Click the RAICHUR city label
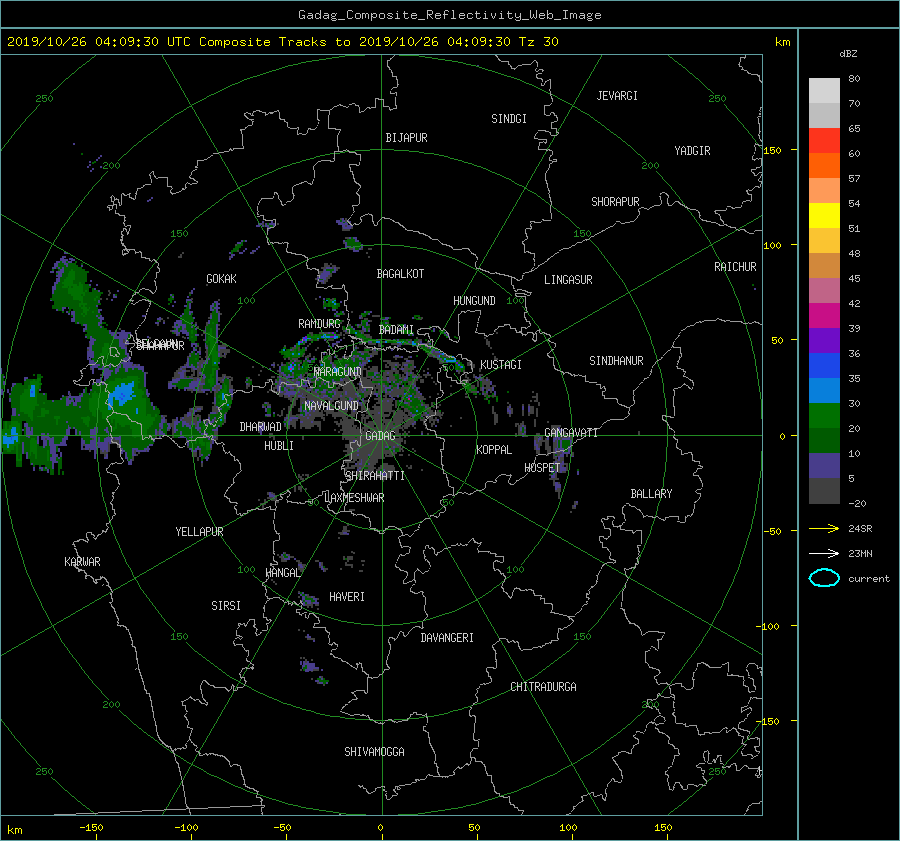This screenshot has width=900, height=841. click(735, 267)
